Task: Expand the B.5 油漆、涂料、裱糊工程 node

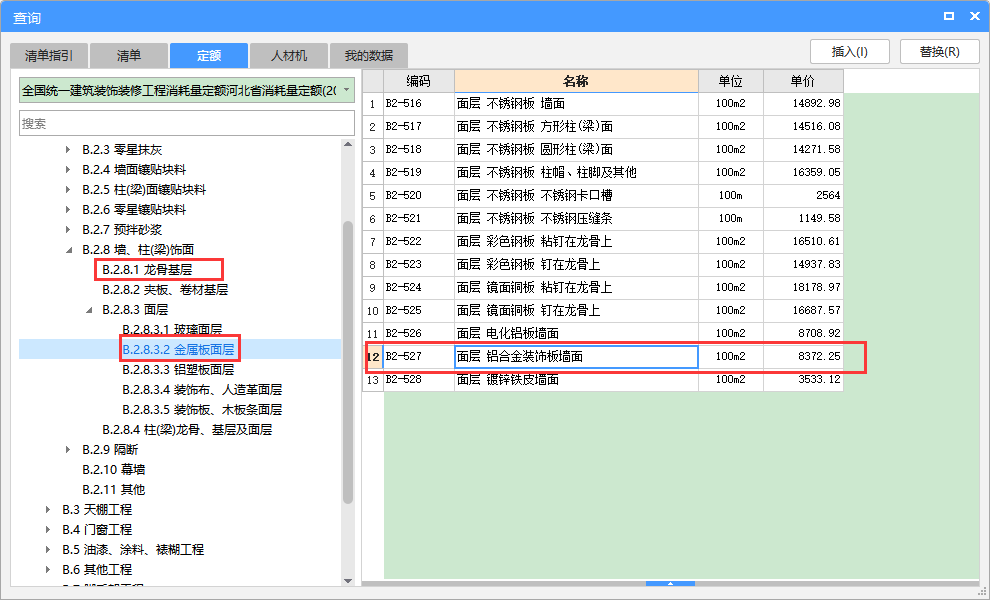Action: click(48, 549)
